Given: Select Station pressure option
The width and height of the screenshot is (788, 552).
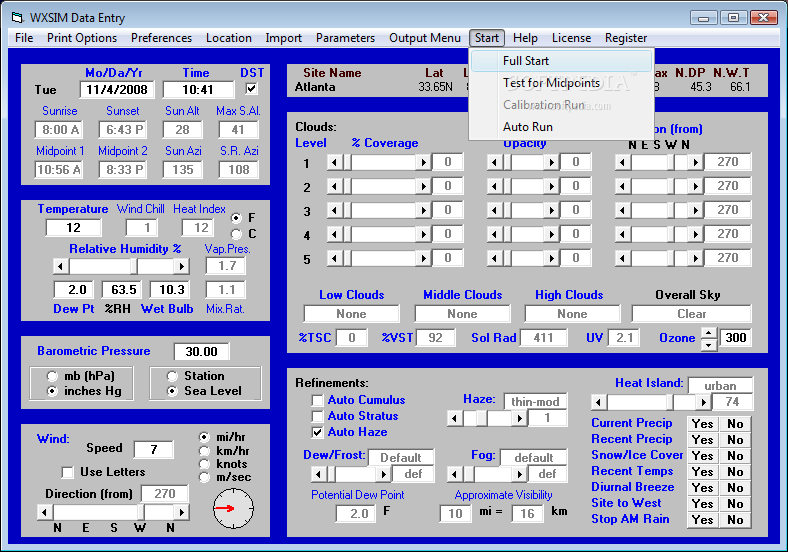Looking at the screenshot, I should (172, 376).
